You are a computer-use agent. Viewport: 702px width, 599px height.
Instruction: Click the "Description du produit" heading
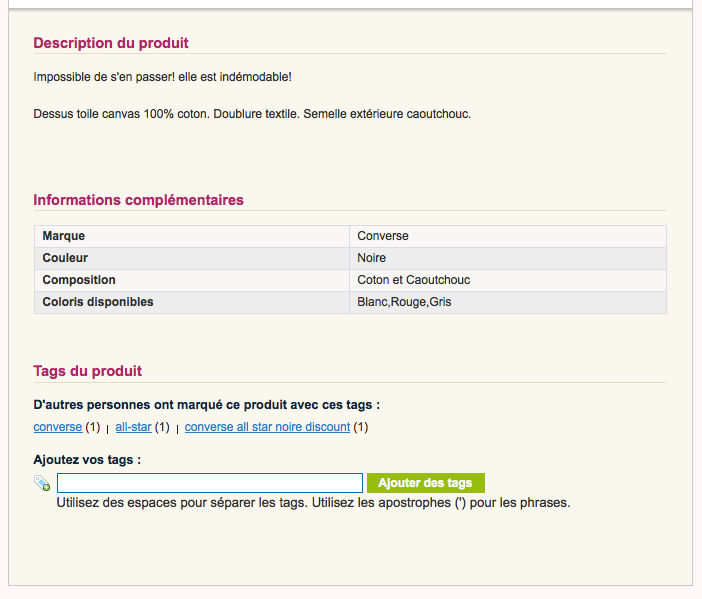pos(111,43)
